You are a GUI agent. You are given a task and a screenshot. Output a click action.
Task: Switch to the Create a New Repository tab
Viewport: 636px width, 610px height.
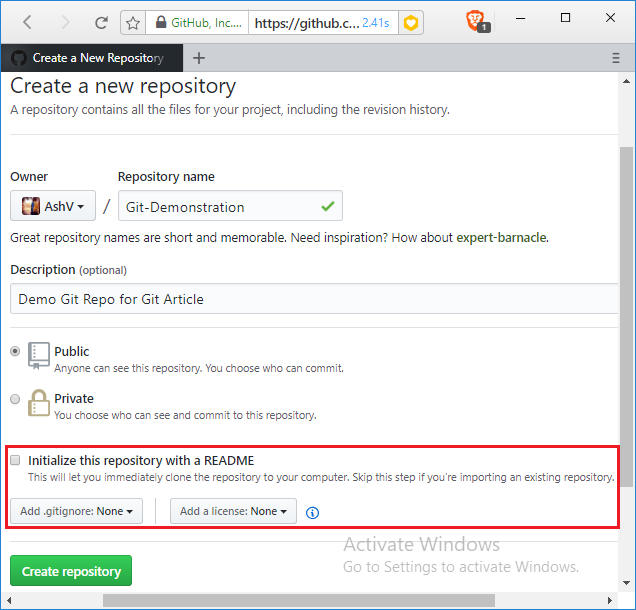tap(92, 58)
